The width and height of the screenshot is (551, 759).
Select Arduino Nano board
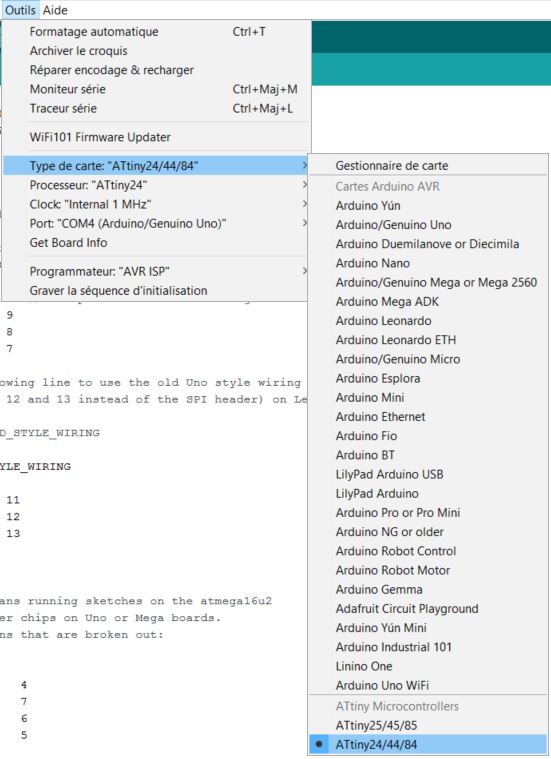tap(428, 263)
